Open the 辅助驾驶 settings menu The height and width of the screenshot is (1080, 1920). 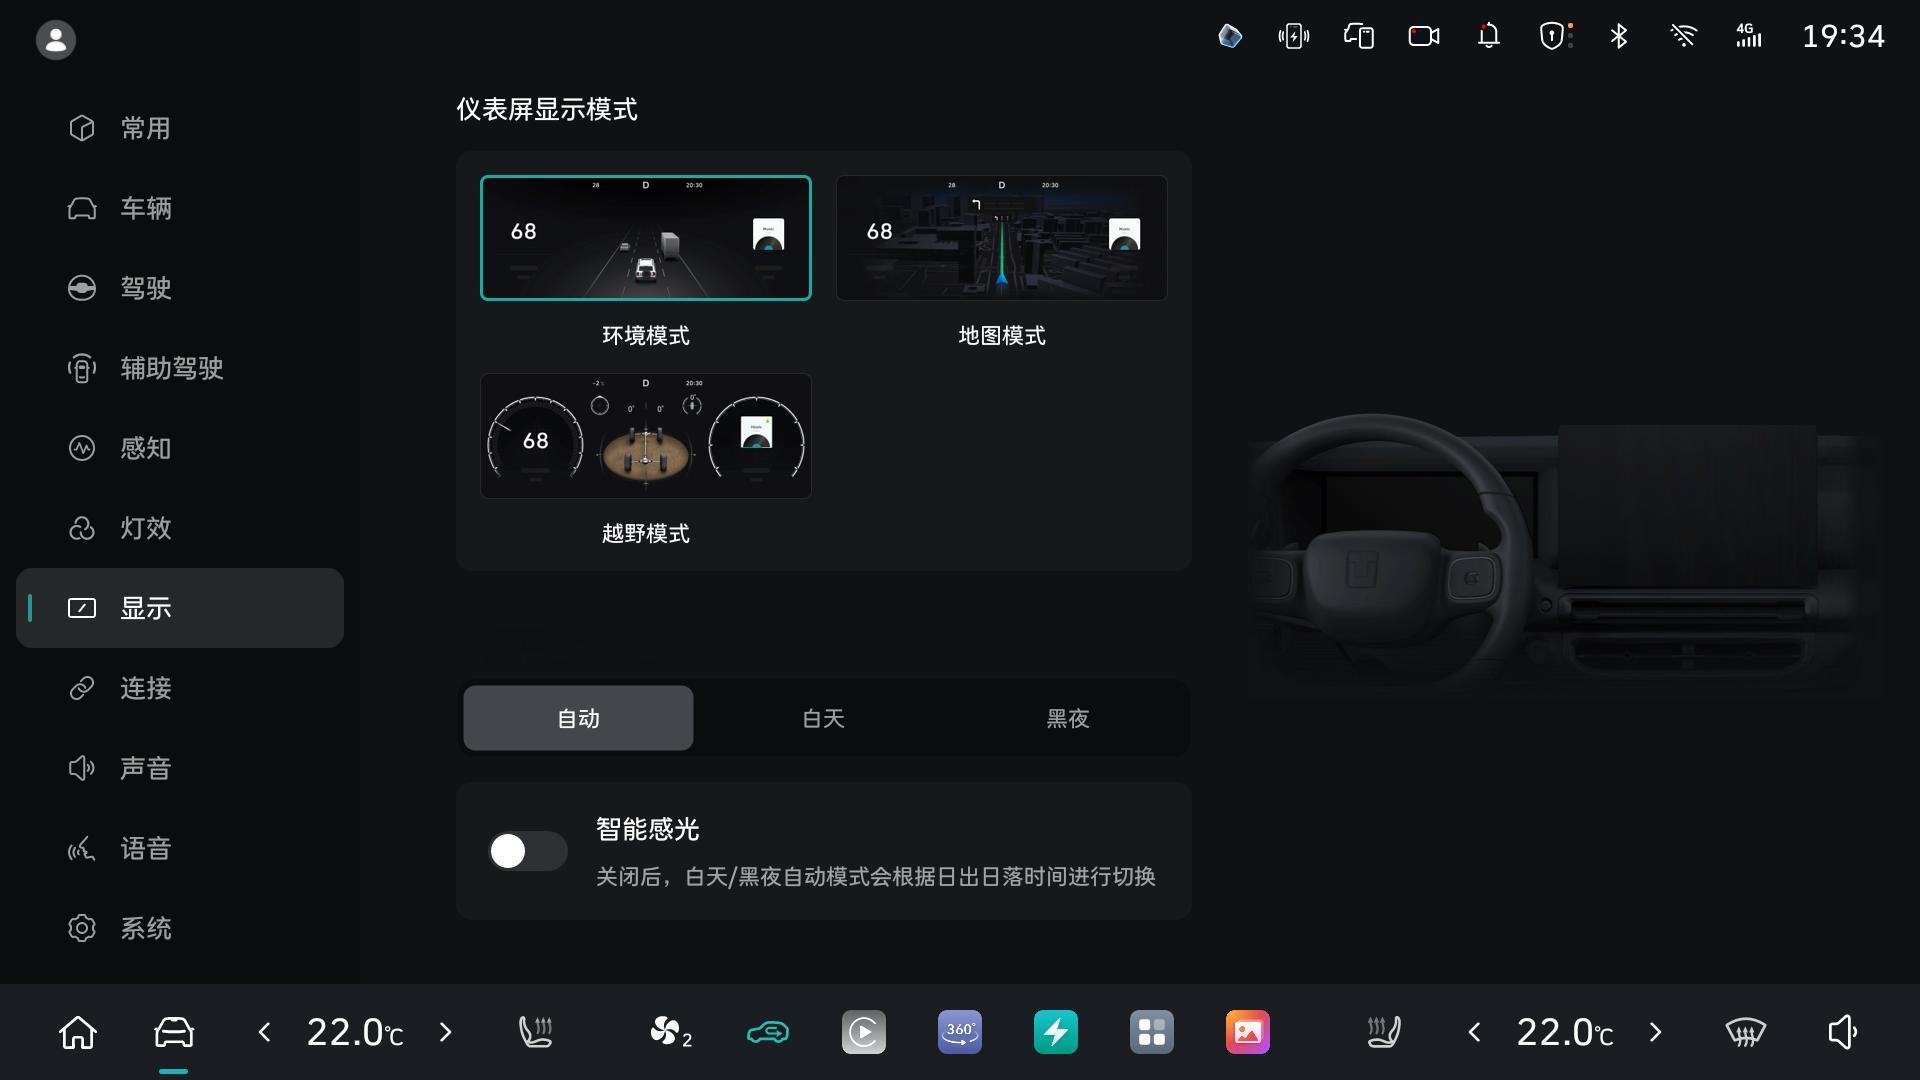[171, 368]
